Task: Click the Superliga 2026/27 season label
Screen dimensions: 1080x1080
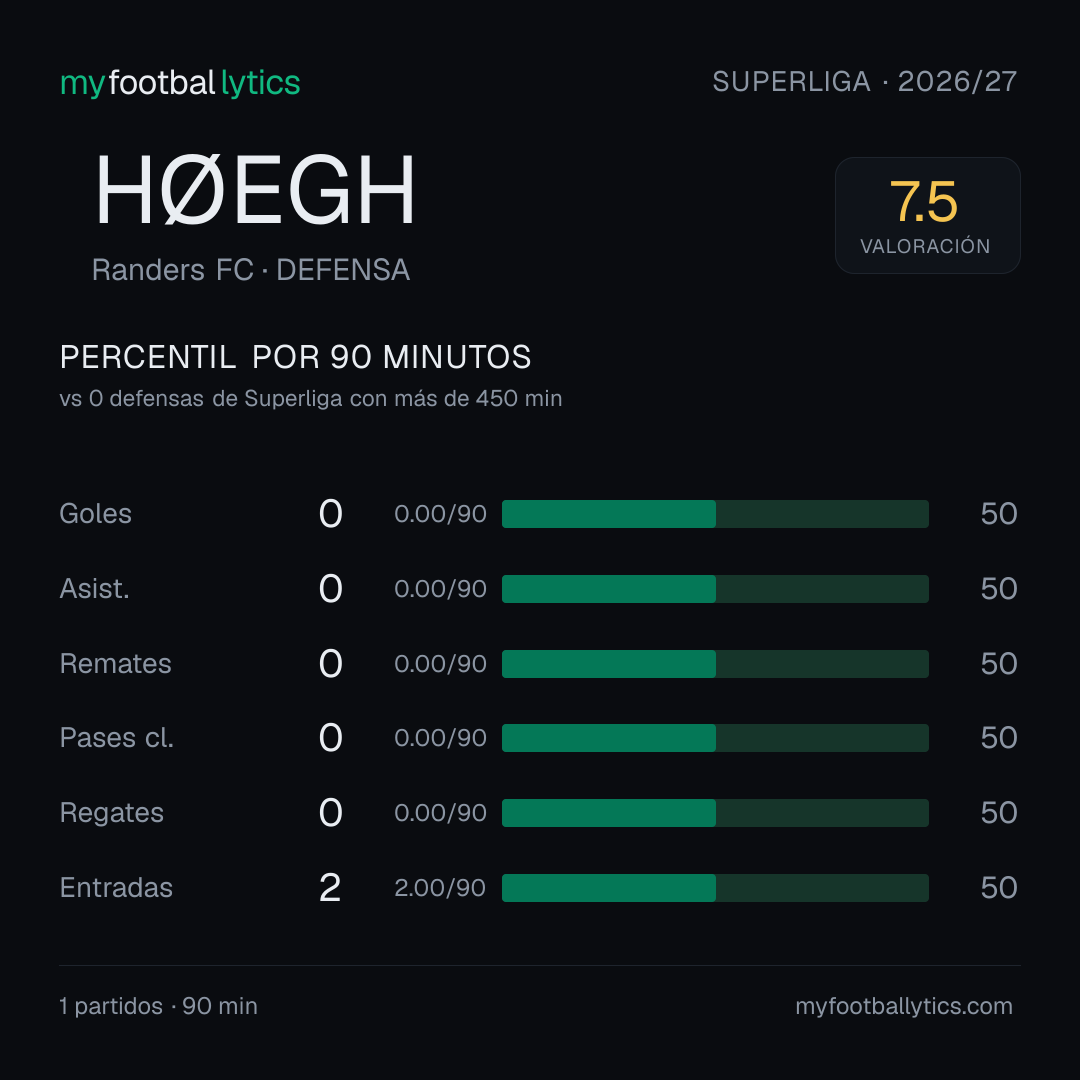Action: click(x=864, y=82)
